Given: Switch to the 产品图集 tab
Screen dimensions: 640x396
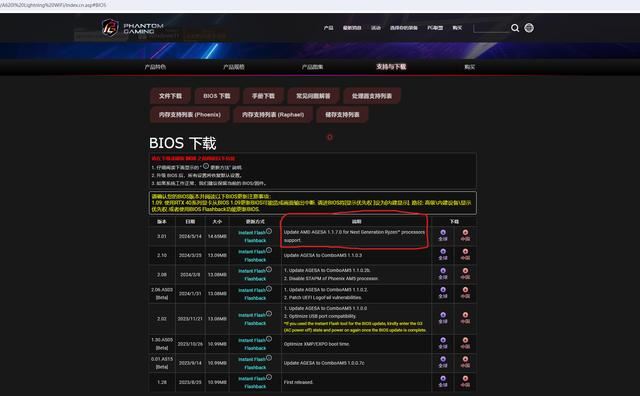Looking at the screenshot, I should (x=312, y=67).
